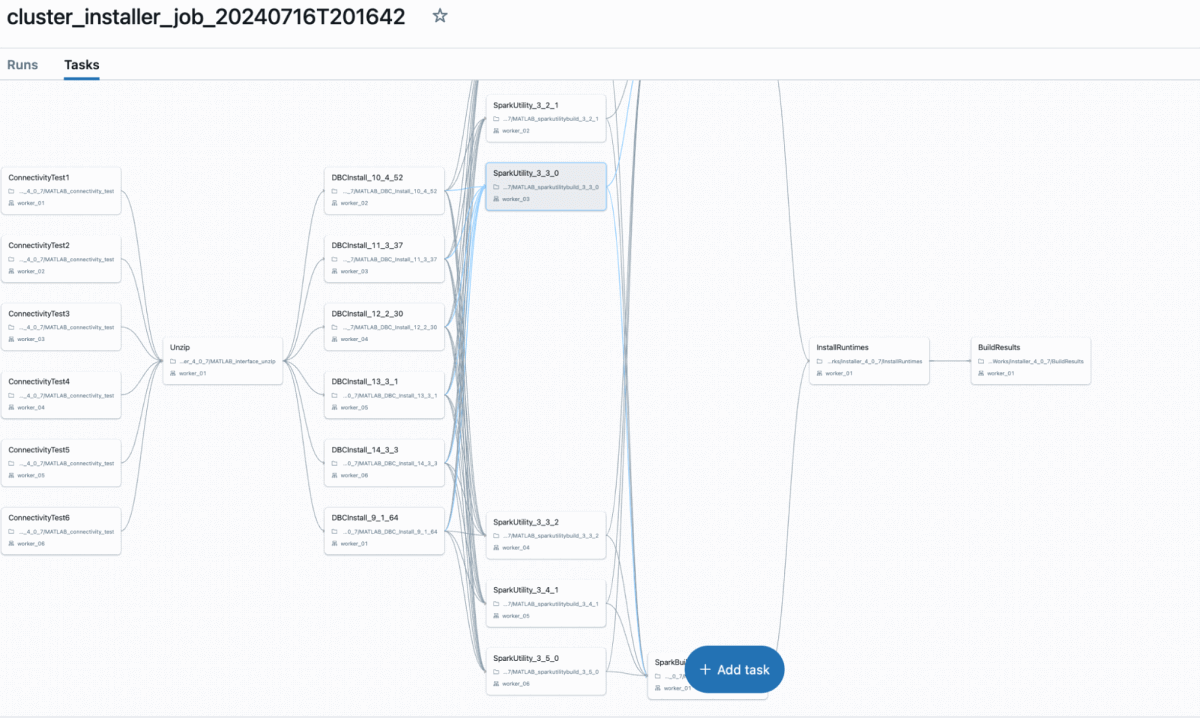
Task: Click cluster icon in DBCInstall_9_1_64 node
Action: [x=335, y=543]
